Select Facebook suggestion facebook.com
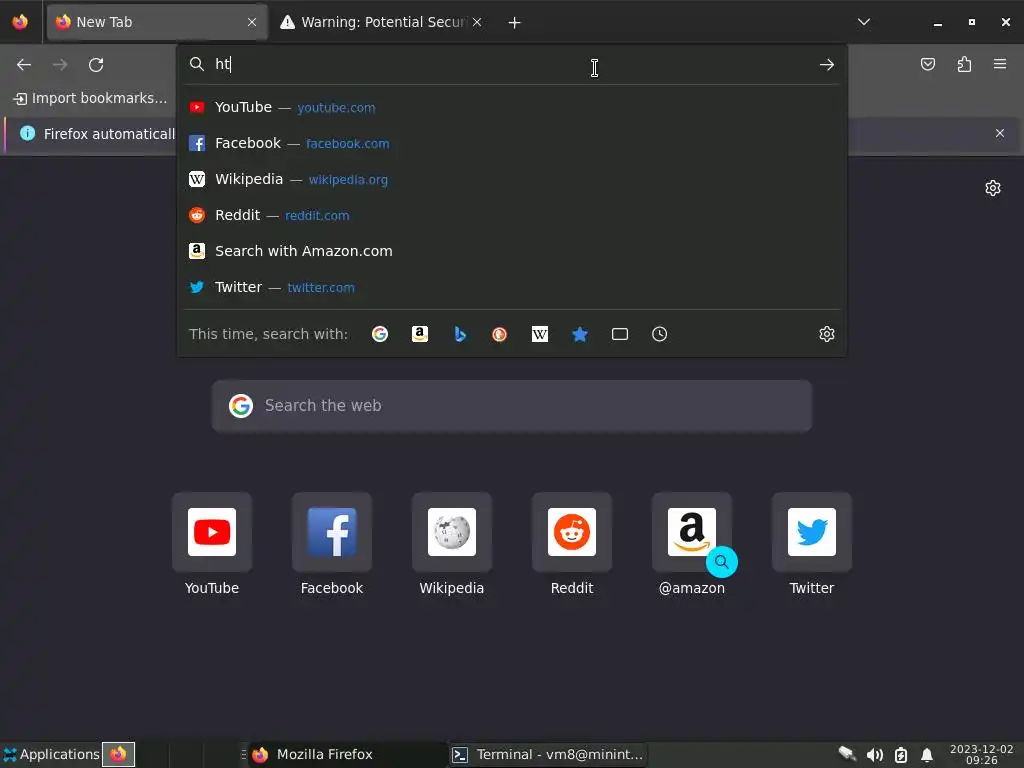Screen dimensions: 1024x768 click(x=512, y=143)
